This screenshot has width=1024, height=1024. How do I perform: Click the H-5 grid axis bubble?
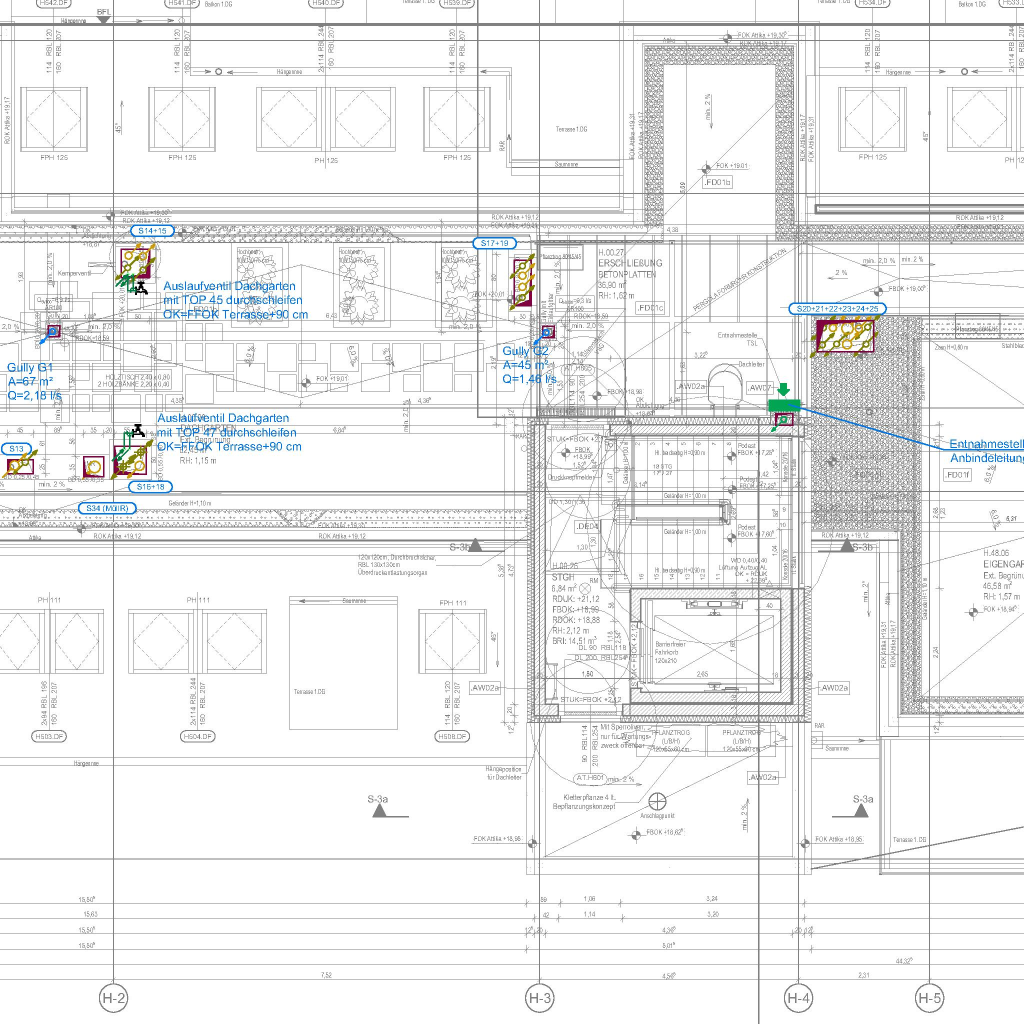(930, 997)
